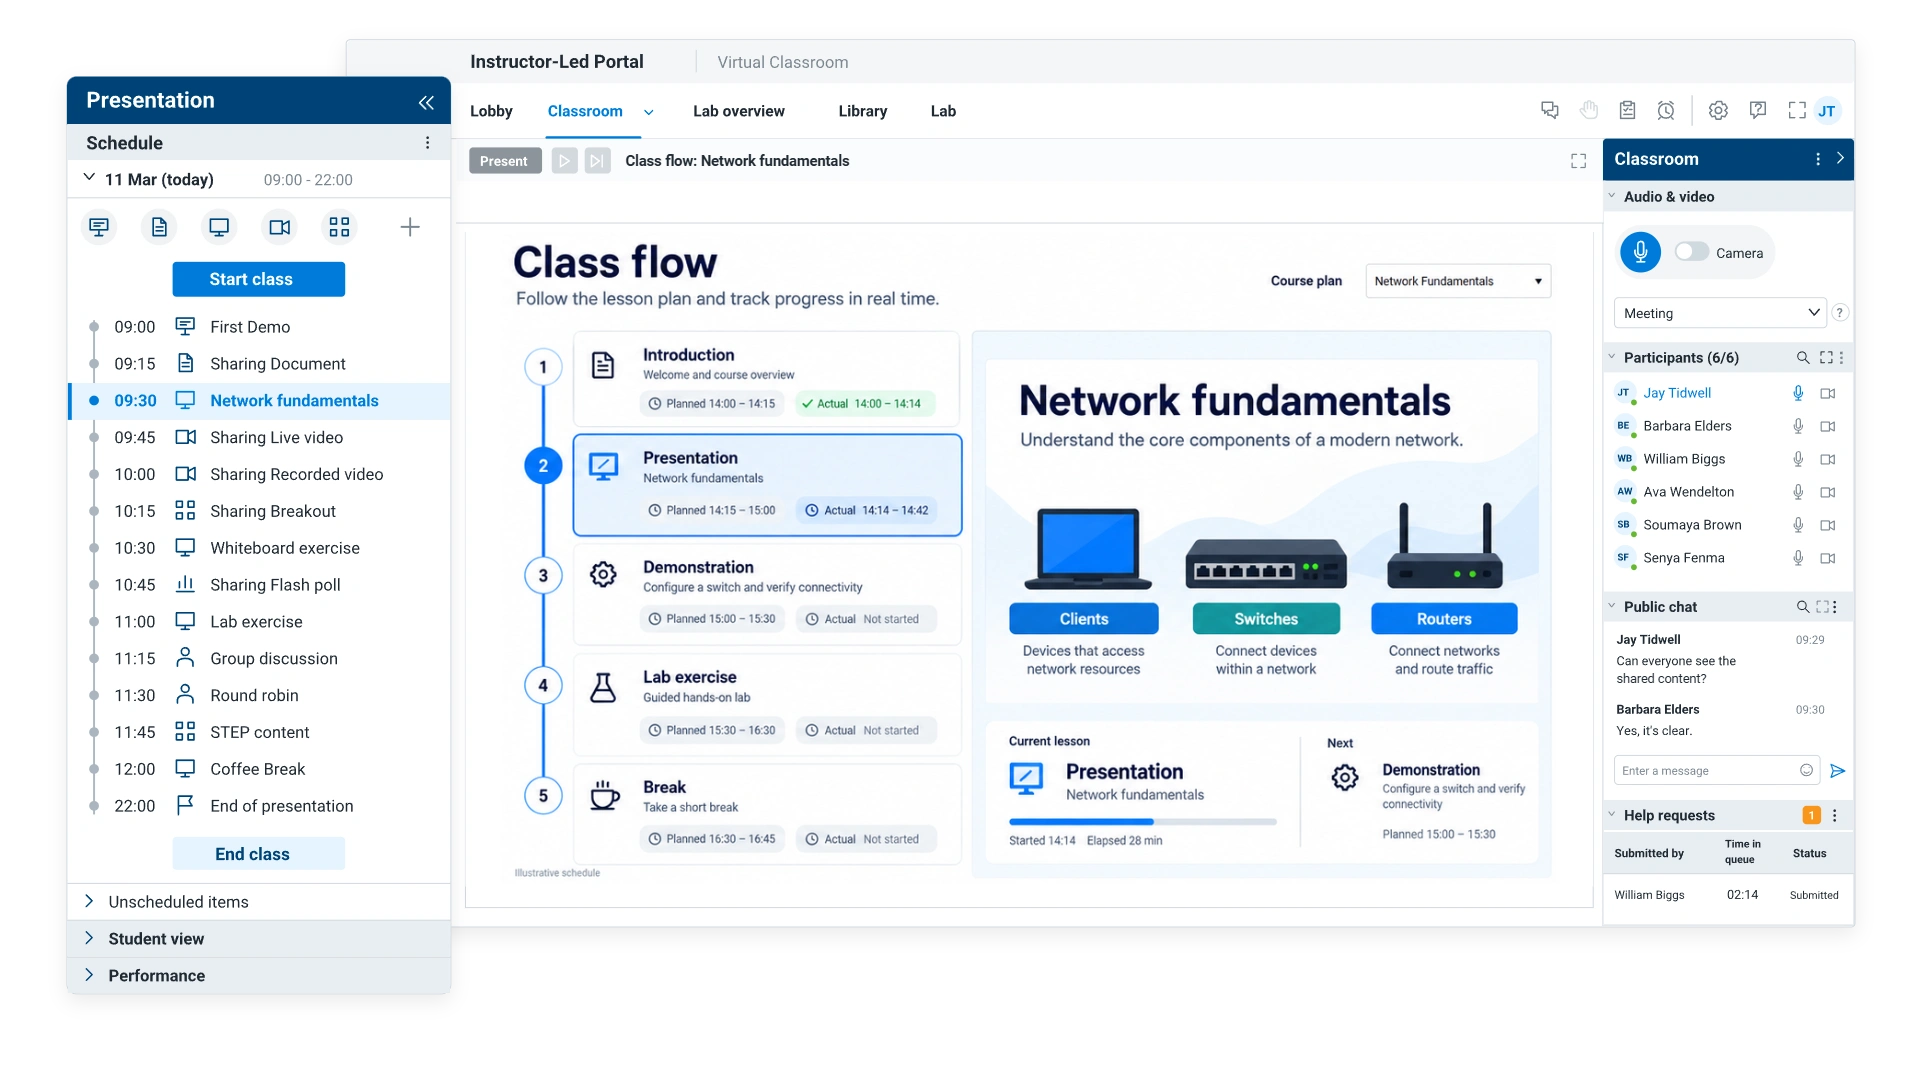The width and height of the screenshot is (1920, 1080).
Task: Collapse the 11 Mar (today) schedule
Action: point(89,178)
